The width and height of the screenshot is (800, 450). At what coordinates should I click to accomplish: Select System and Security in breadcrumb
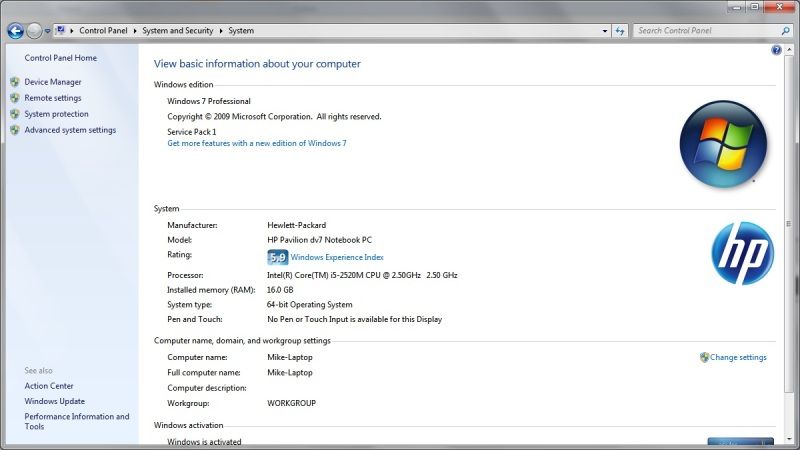click(178, 31)
